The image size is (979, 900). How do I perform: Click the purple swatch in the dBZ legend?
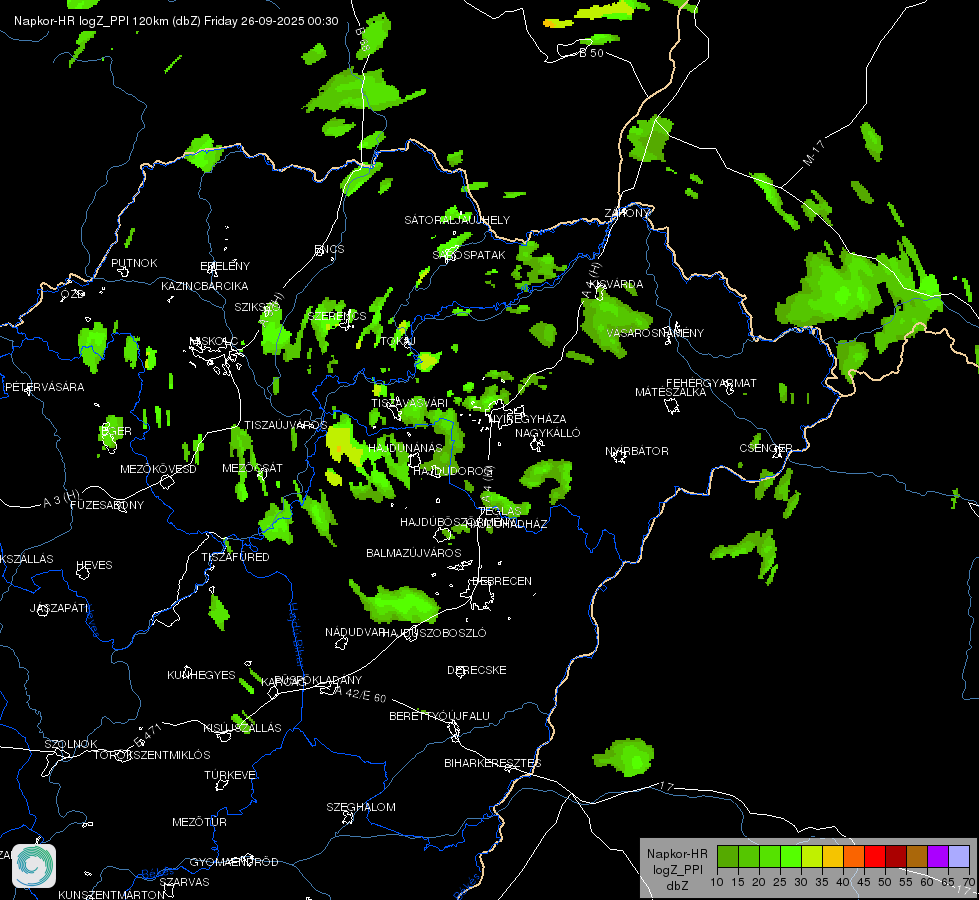(x=938, y=857)
